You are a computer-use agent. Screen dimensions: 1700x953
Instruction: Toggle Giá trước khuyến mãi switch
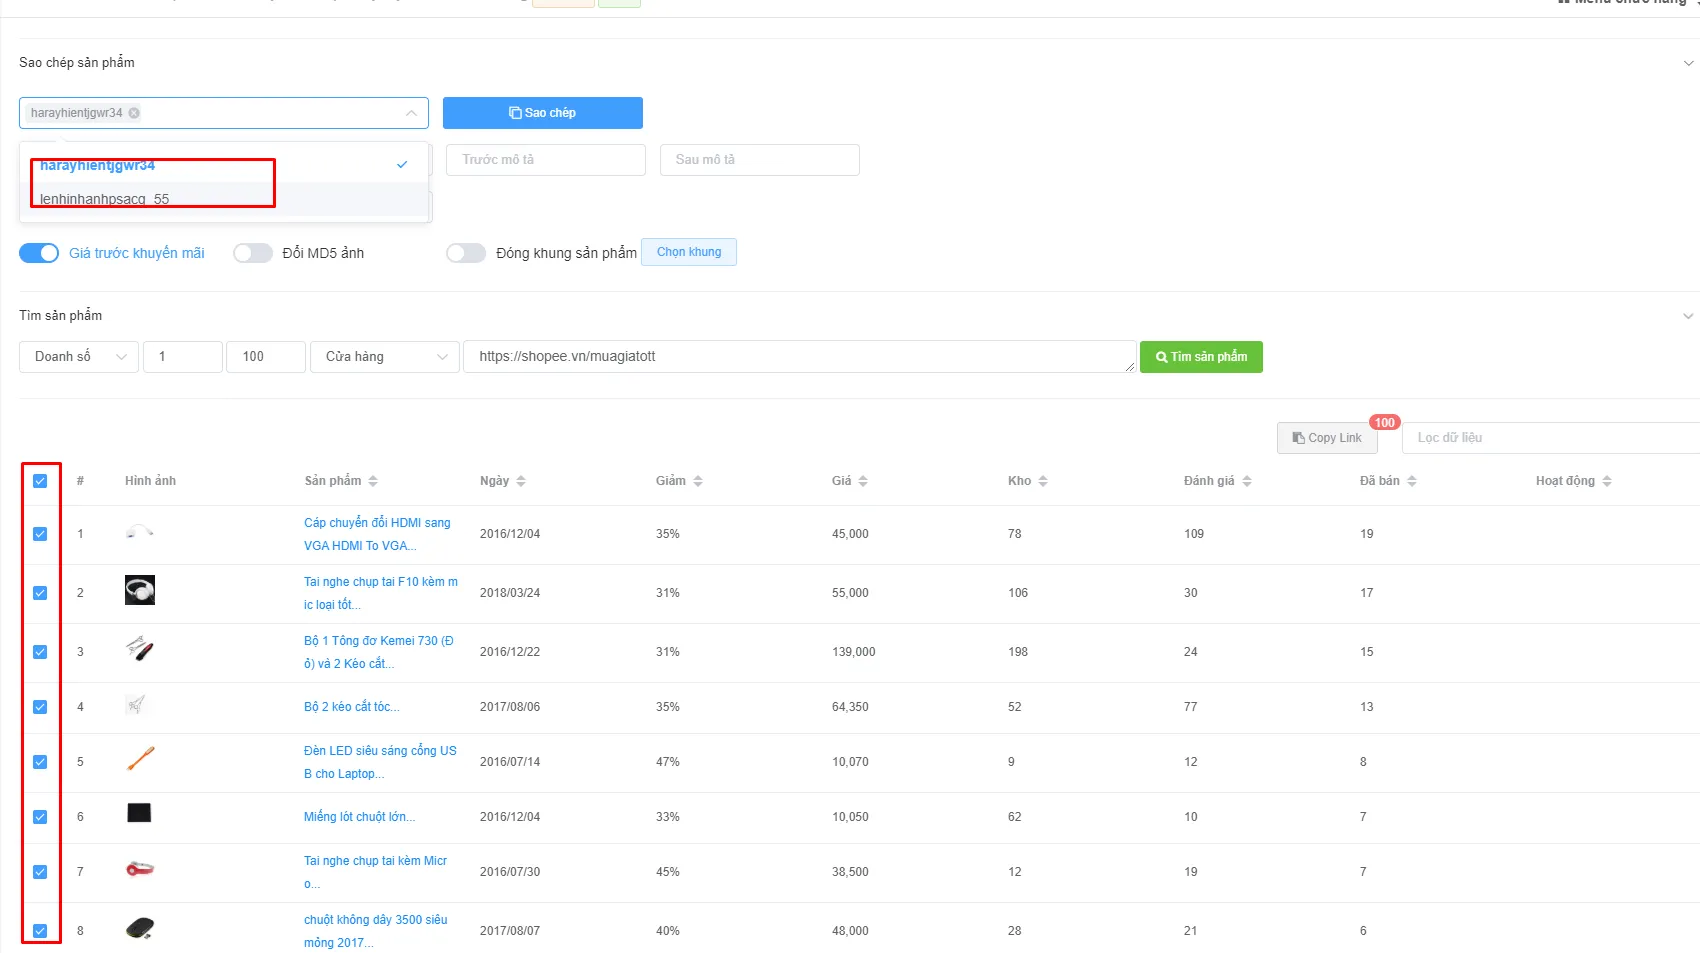[39, 253]
